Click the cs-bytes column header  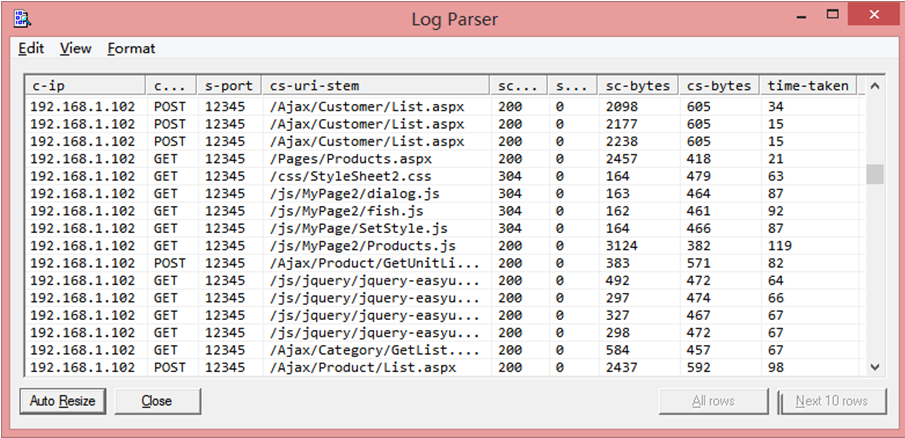click(718, 86)
